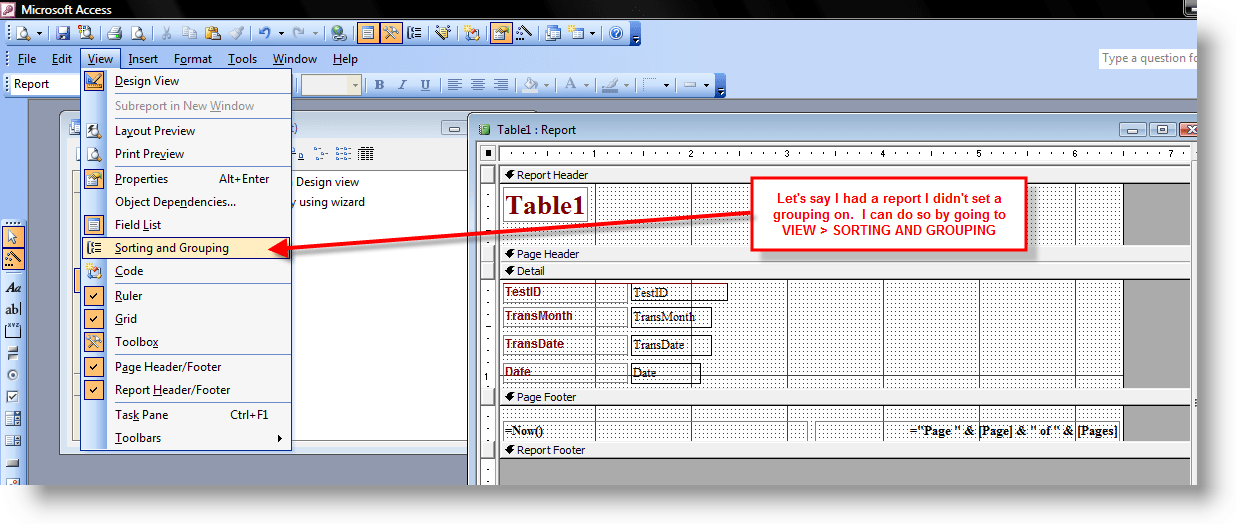Viewport: 1236px width, 524px height.
Task: Click the Print Preview toolbar icon
Action: pos(137,33)
